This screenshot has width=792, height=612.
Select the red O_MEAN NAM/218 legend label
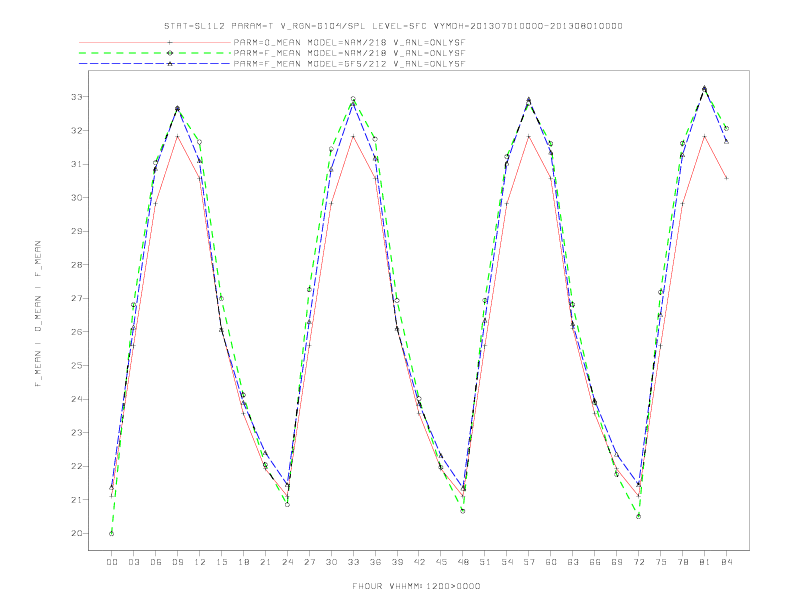click(349, 42)
